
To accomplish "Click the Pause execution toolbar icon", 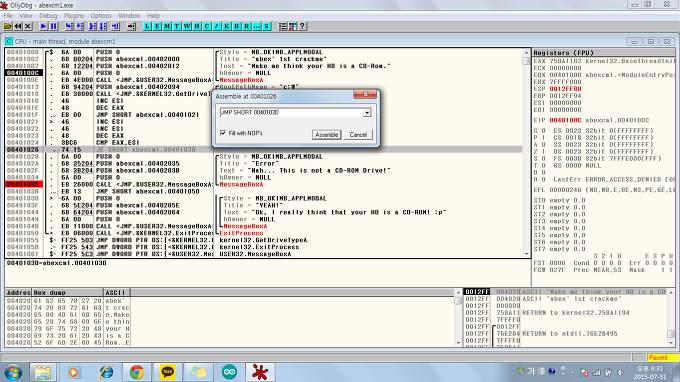I will pyautogui.click(x=53, y=26).
